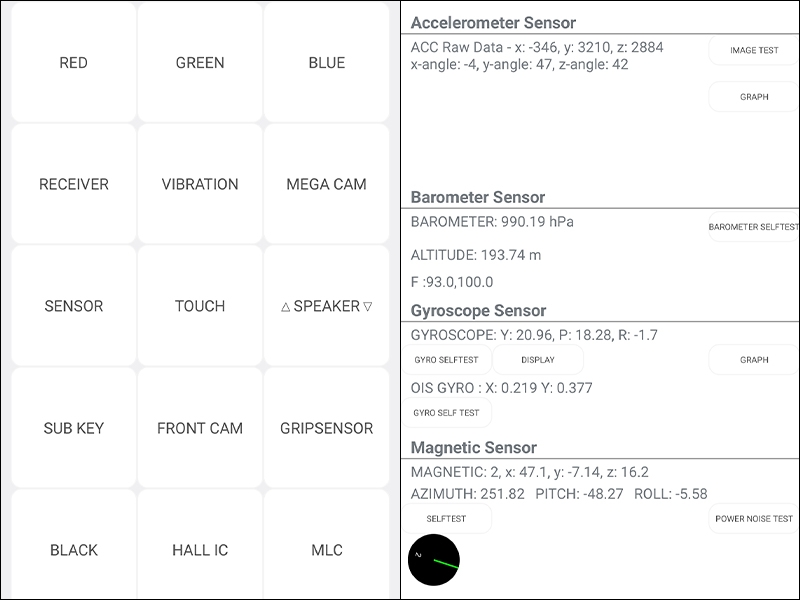Viewport: 800px width, 600px height.
Task: Launch the MEGA CAM test
Action: point(327,184)
